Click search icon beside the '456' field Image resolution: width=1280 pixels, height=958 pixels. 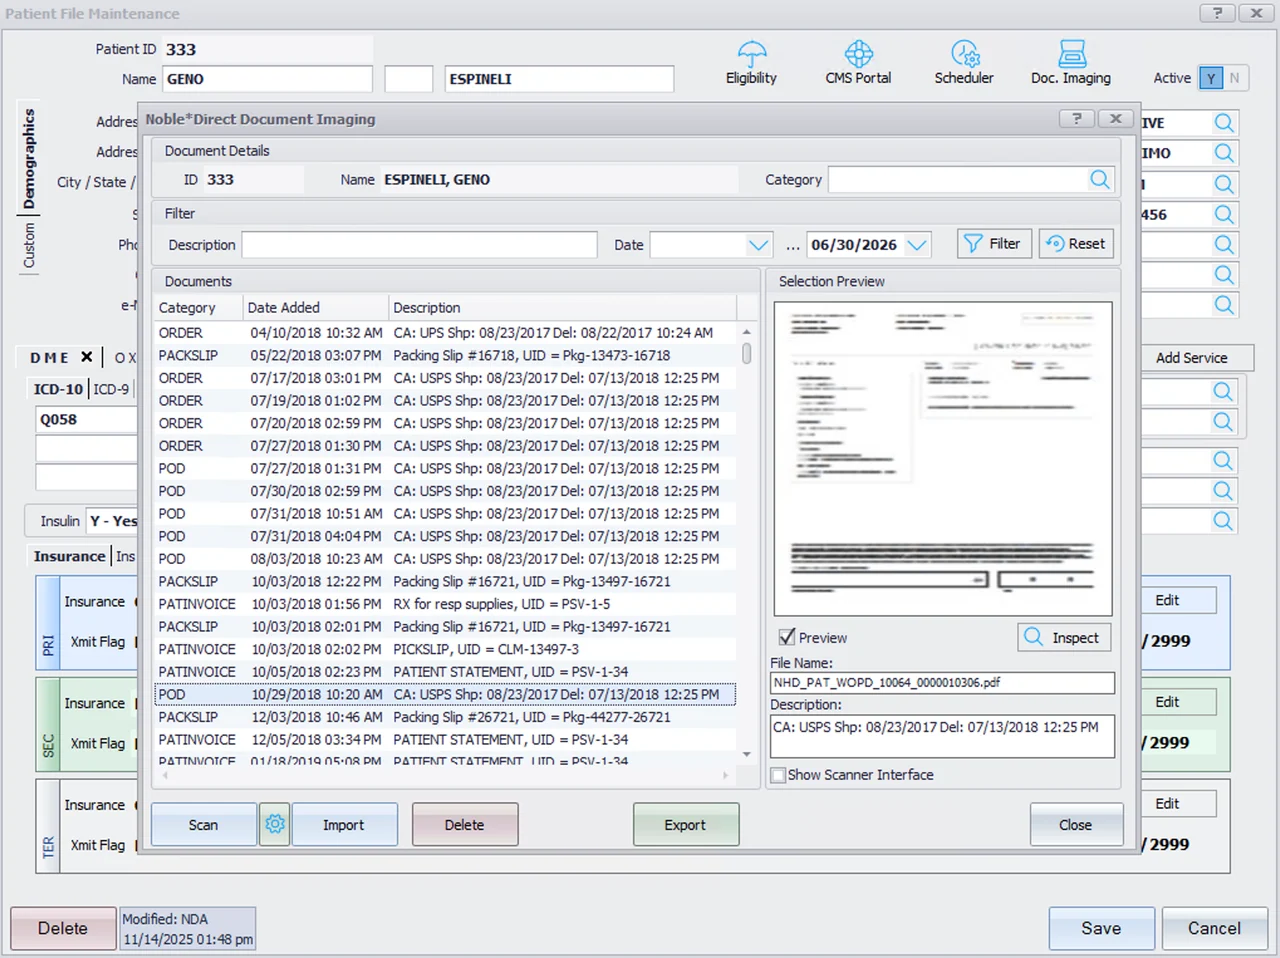coord(1224,214)
